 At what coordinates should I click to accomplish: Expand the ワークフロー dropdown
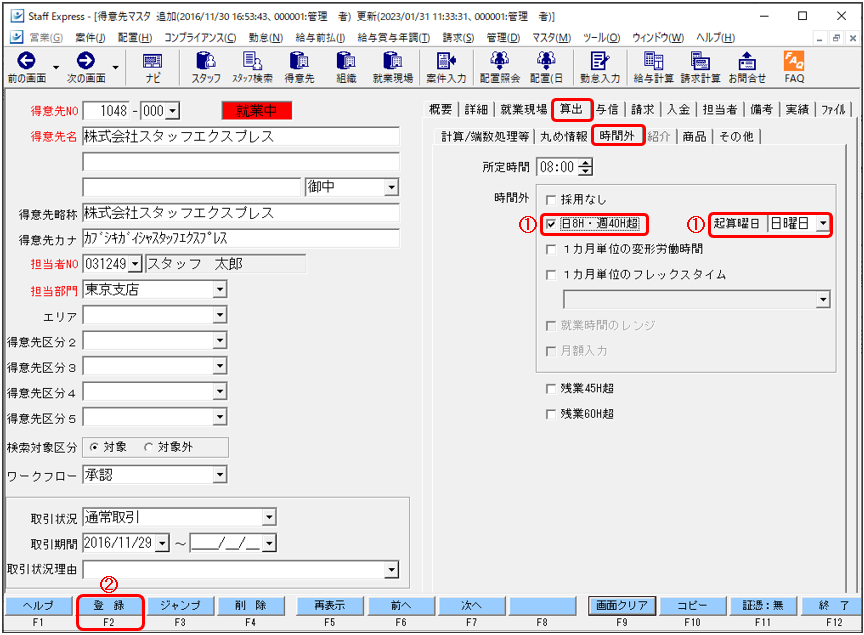click(x=220, y=474)
